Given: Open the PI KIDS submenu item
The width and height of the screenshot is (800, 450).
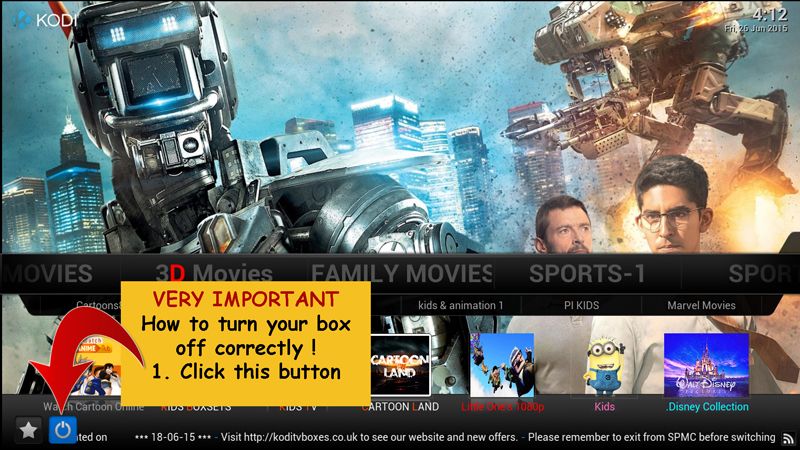Looking at the screenshot, I should coord(581,305).
